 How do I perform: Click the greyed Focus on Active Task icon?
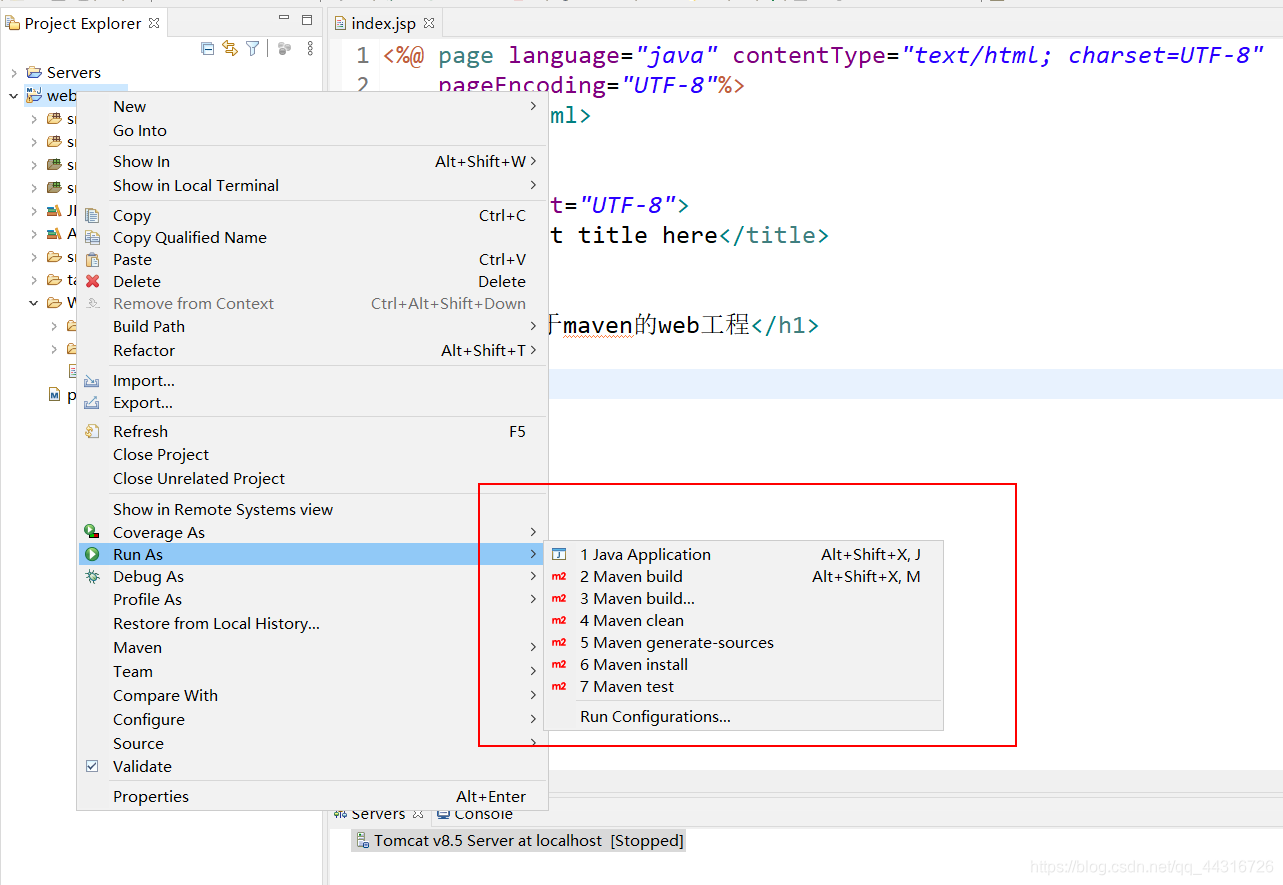(x=285, y=48)
